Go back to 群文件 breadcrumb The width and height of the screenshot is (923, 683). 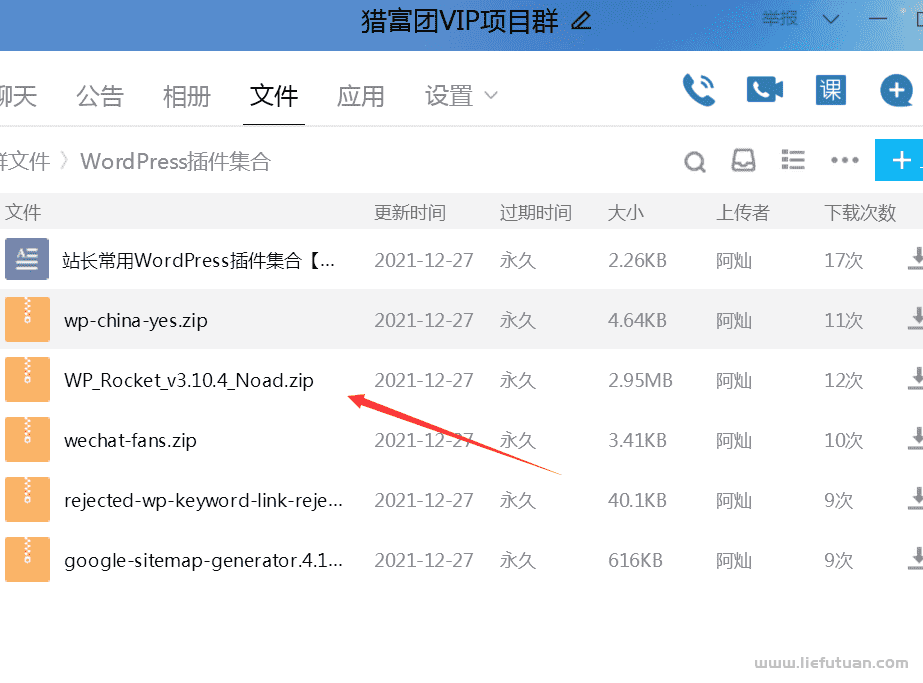point(25,161)
